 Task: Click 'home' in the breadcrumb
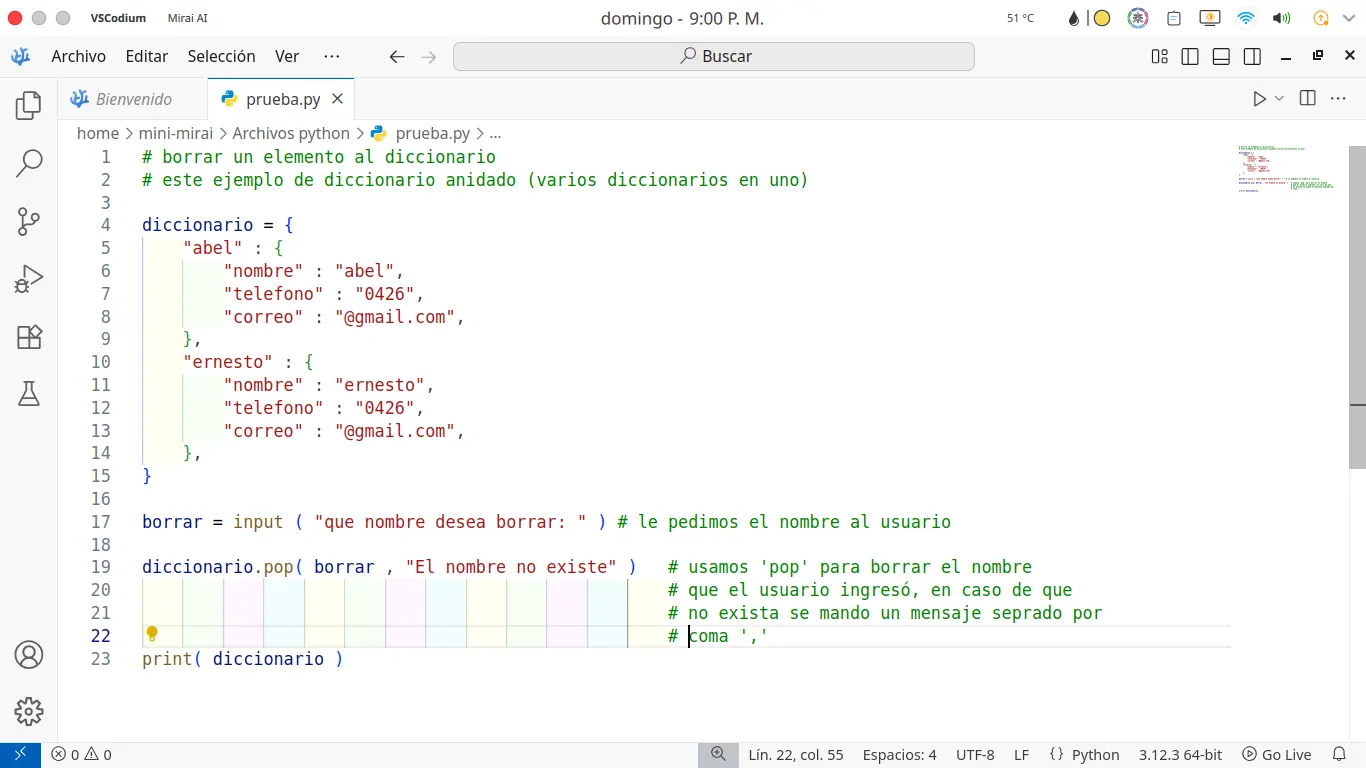(98, 133)
